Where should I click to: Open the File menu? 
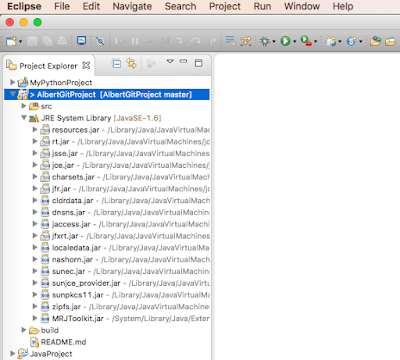click(62, 6)
